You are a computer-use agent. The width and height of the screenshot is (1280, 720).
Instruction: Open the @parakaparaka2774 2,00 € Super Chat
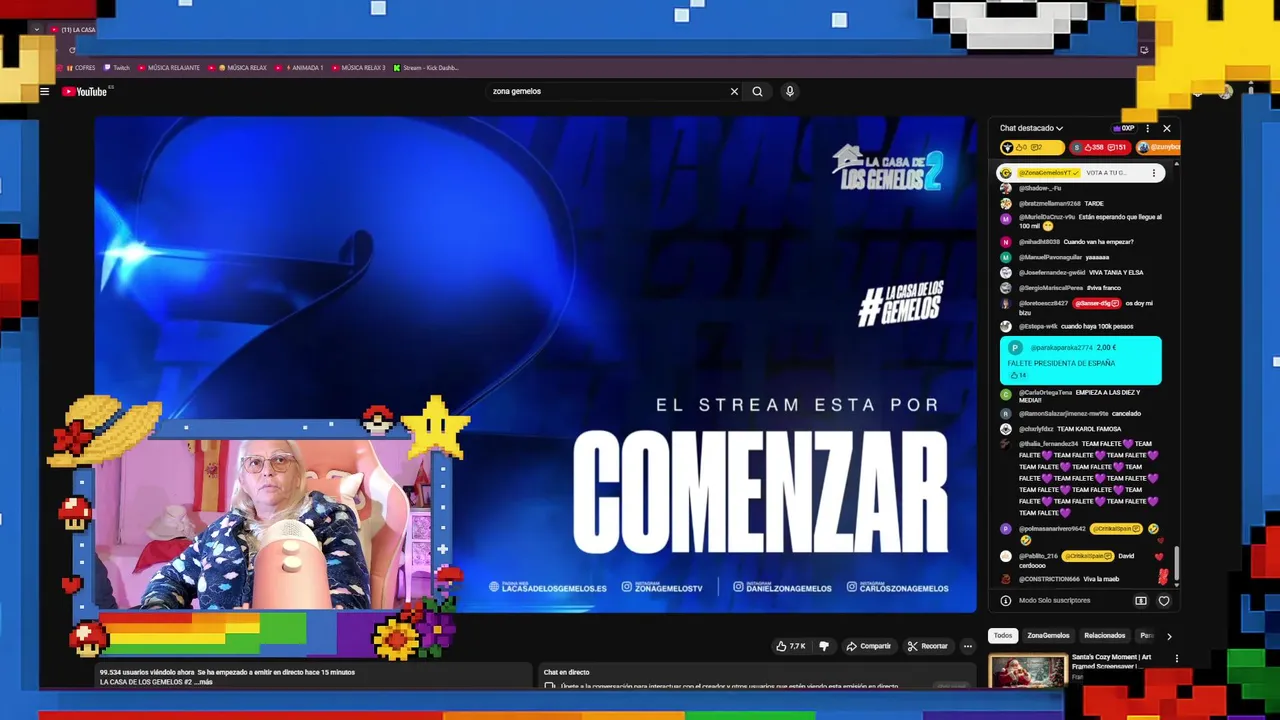[x=1080, y=360]
